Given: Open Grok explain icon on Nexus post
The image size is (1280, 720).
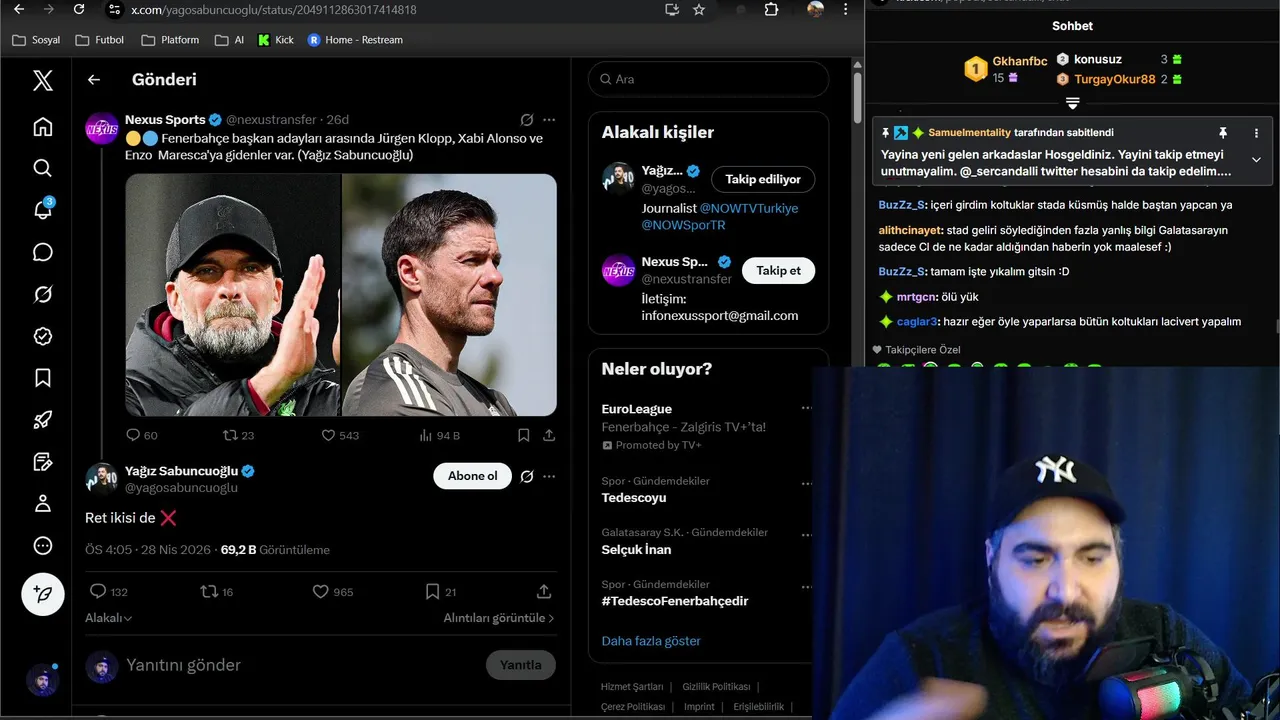Looking at the screenshot, I should 527,120.
